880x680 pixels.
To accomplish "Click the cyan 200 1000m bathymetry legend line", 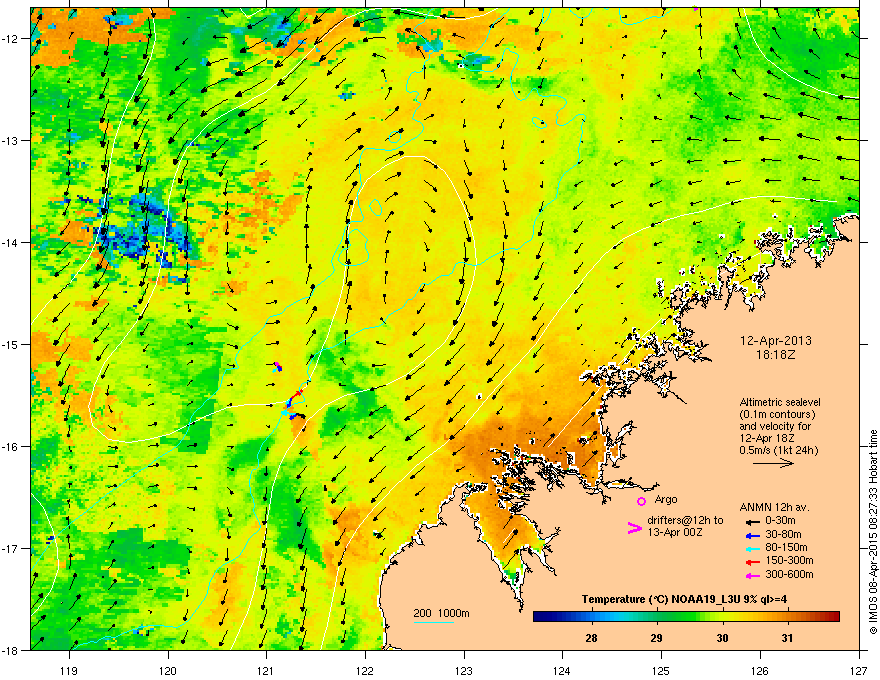I will [x=434, y=622].
